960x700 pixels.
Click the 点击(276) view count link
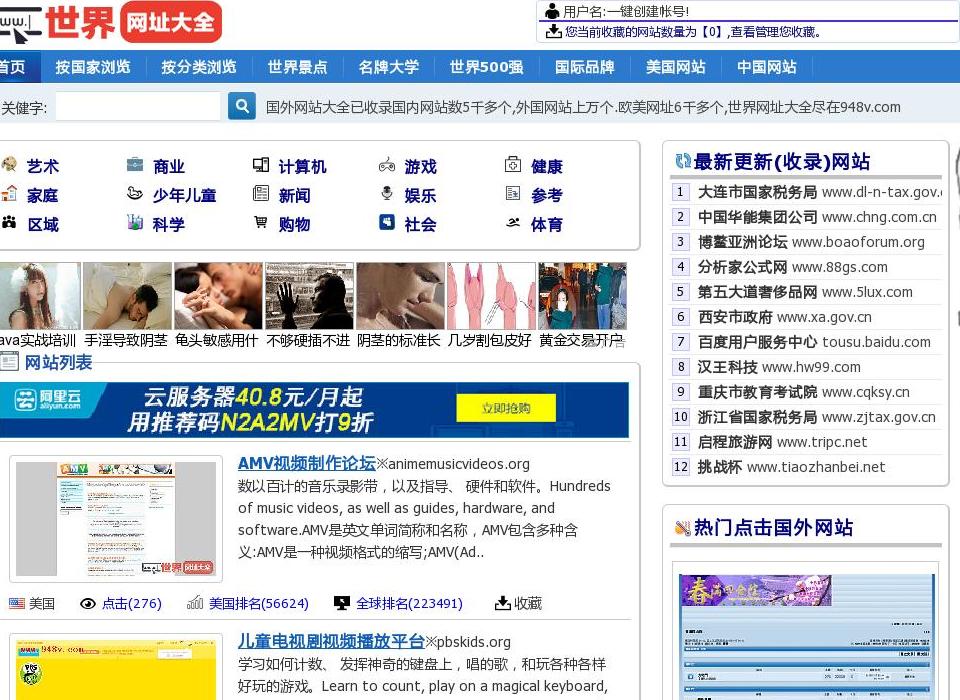coord(132,603)
